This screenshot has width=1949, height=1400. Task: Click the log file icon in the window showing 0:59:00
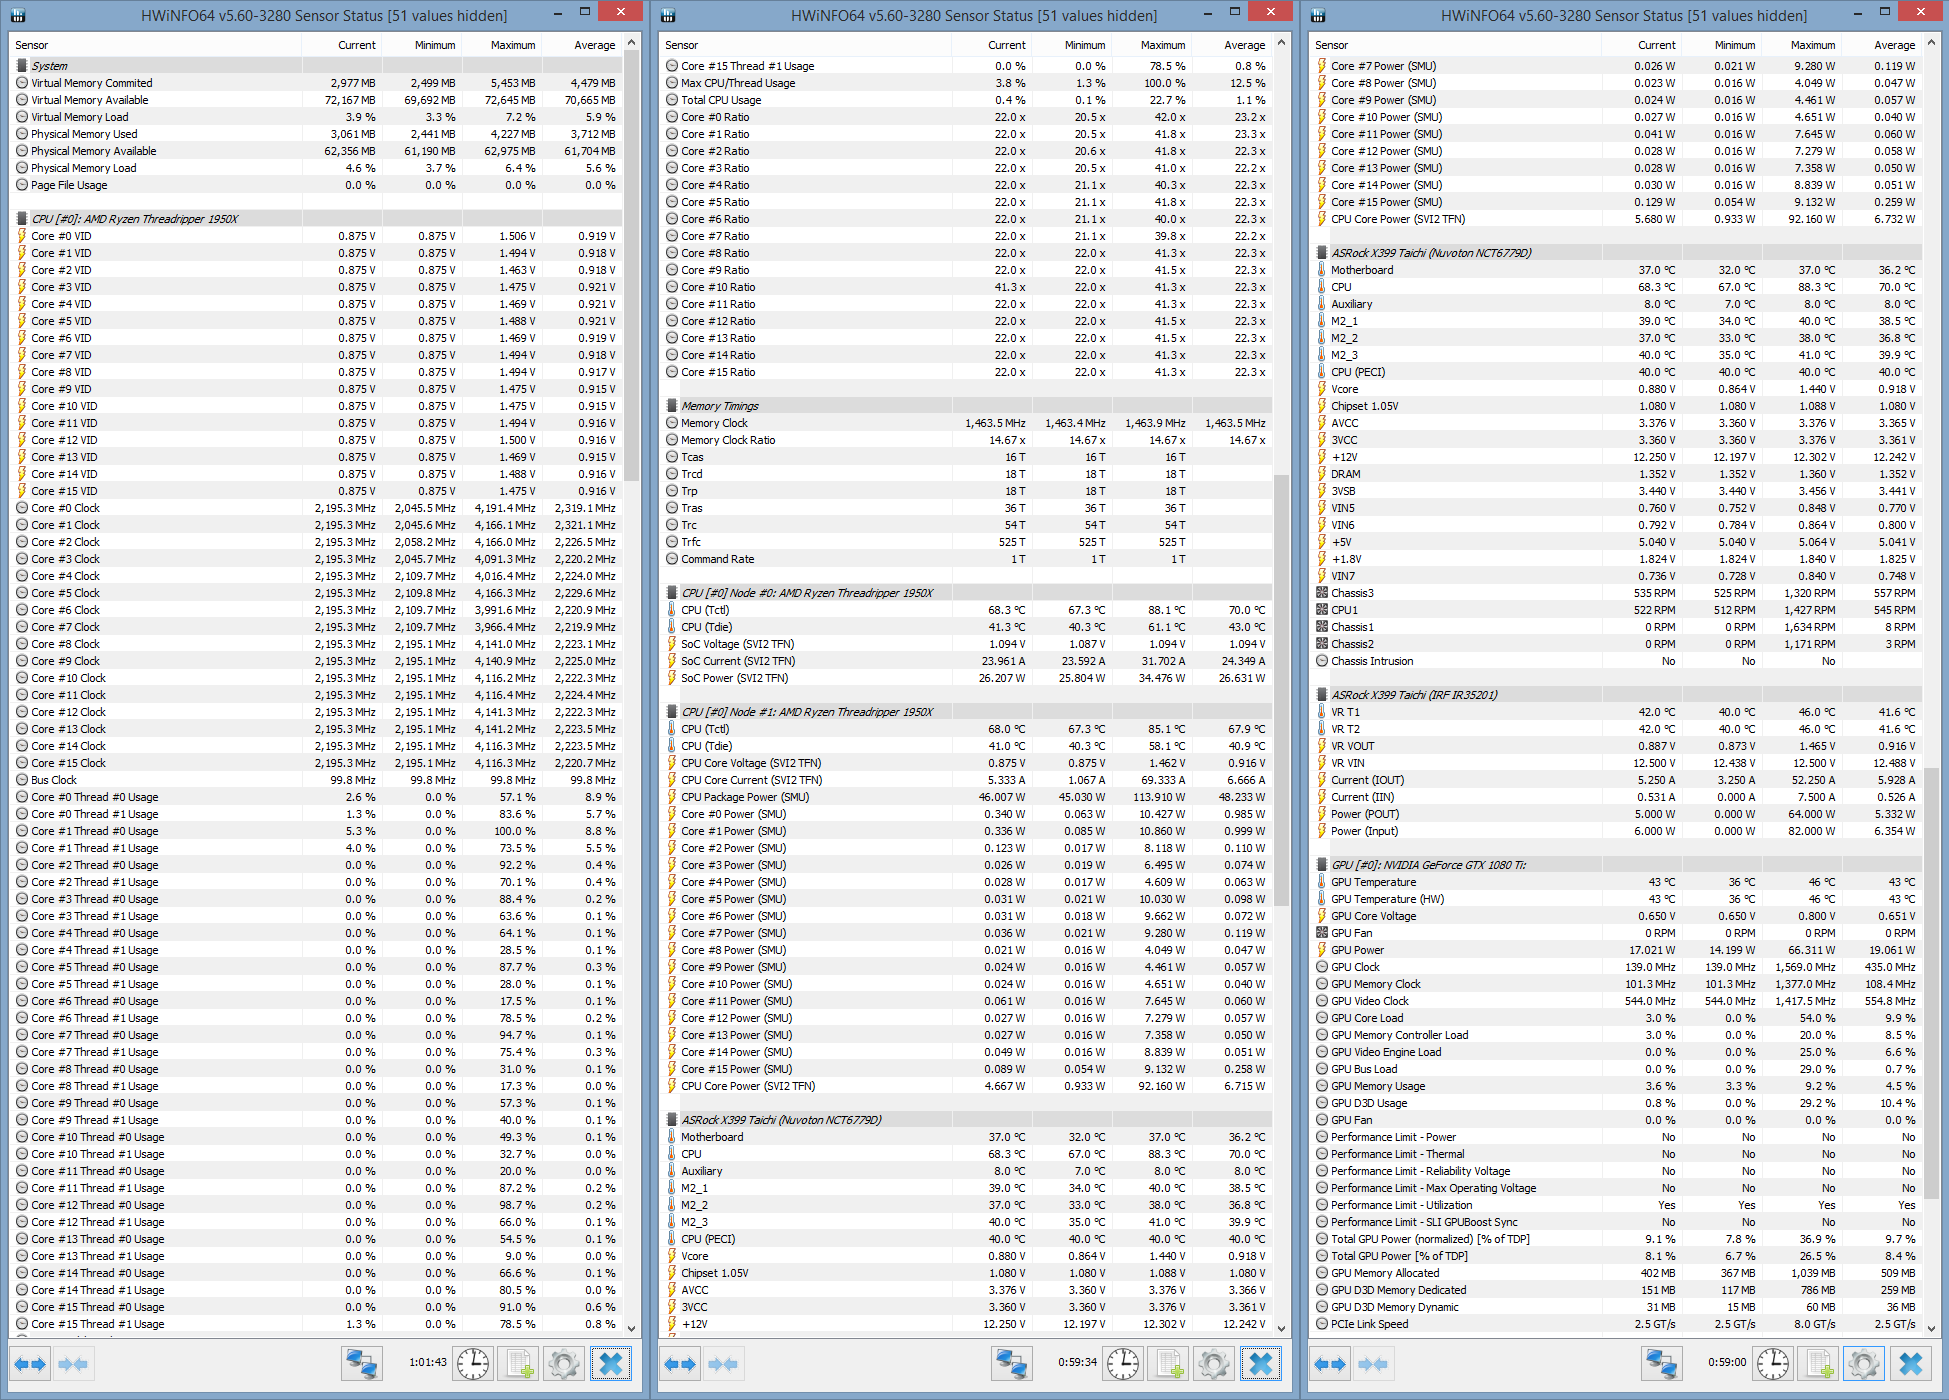1818,1363
